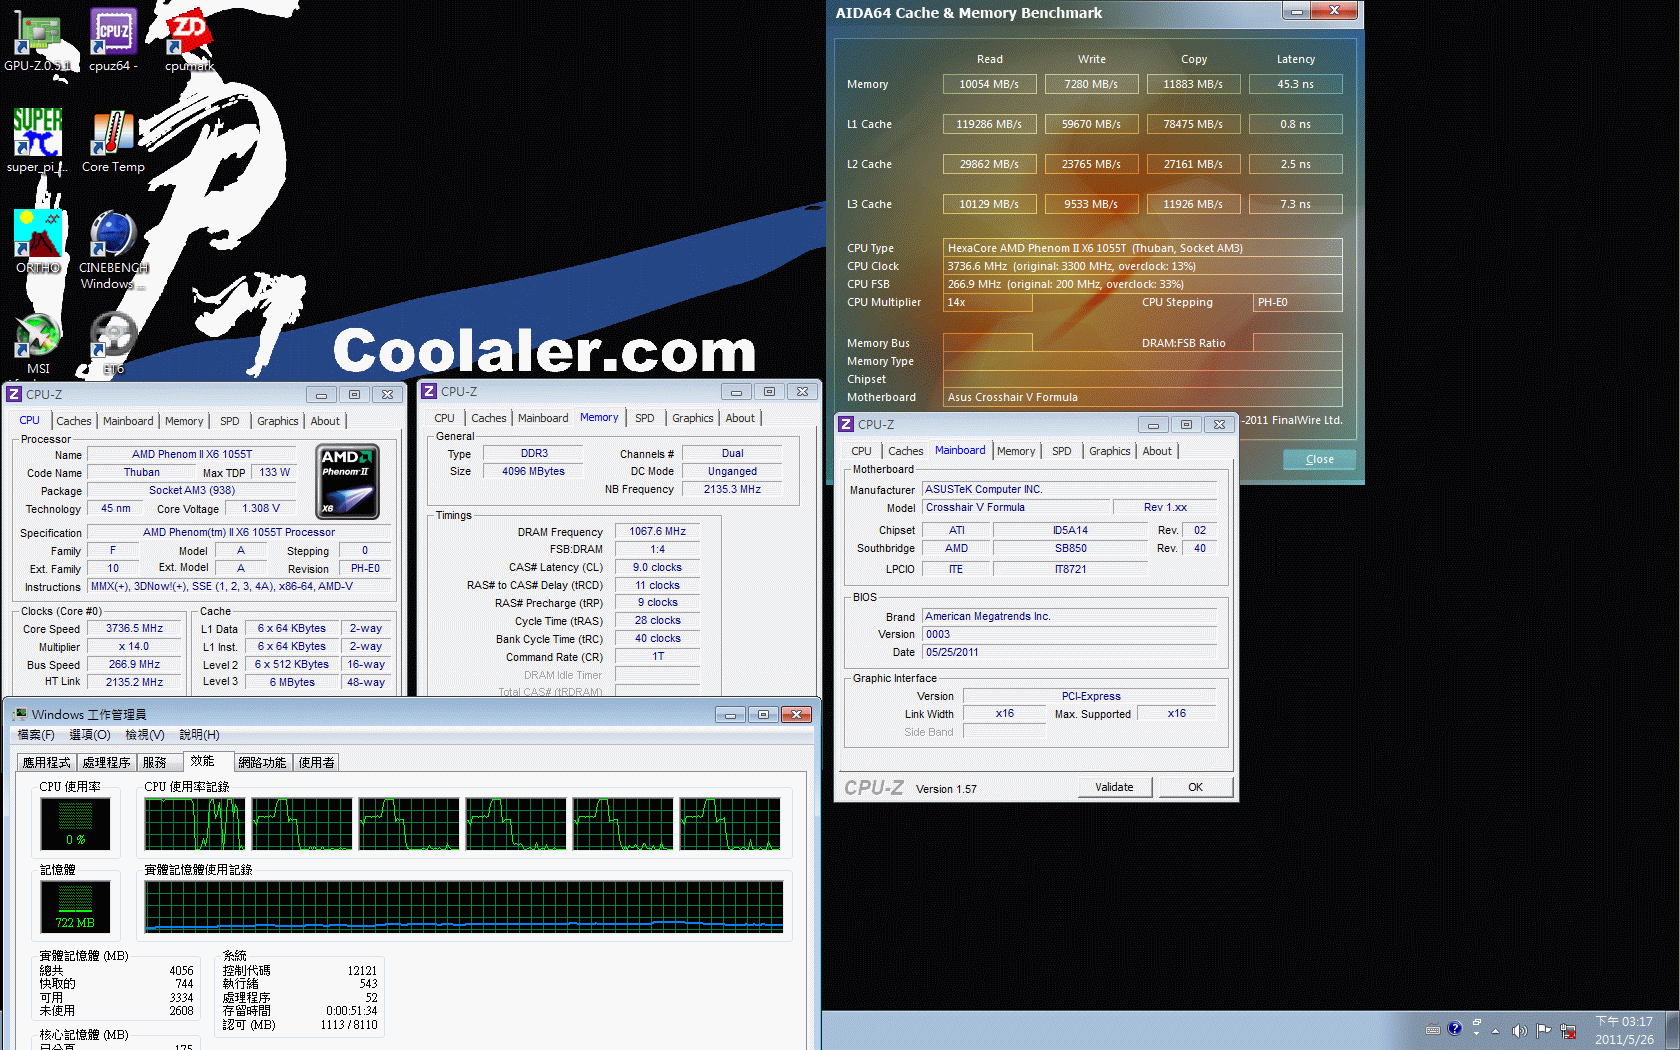Open the MSI desktop shortcut
1680x1050 pixels.
point(37,344)
